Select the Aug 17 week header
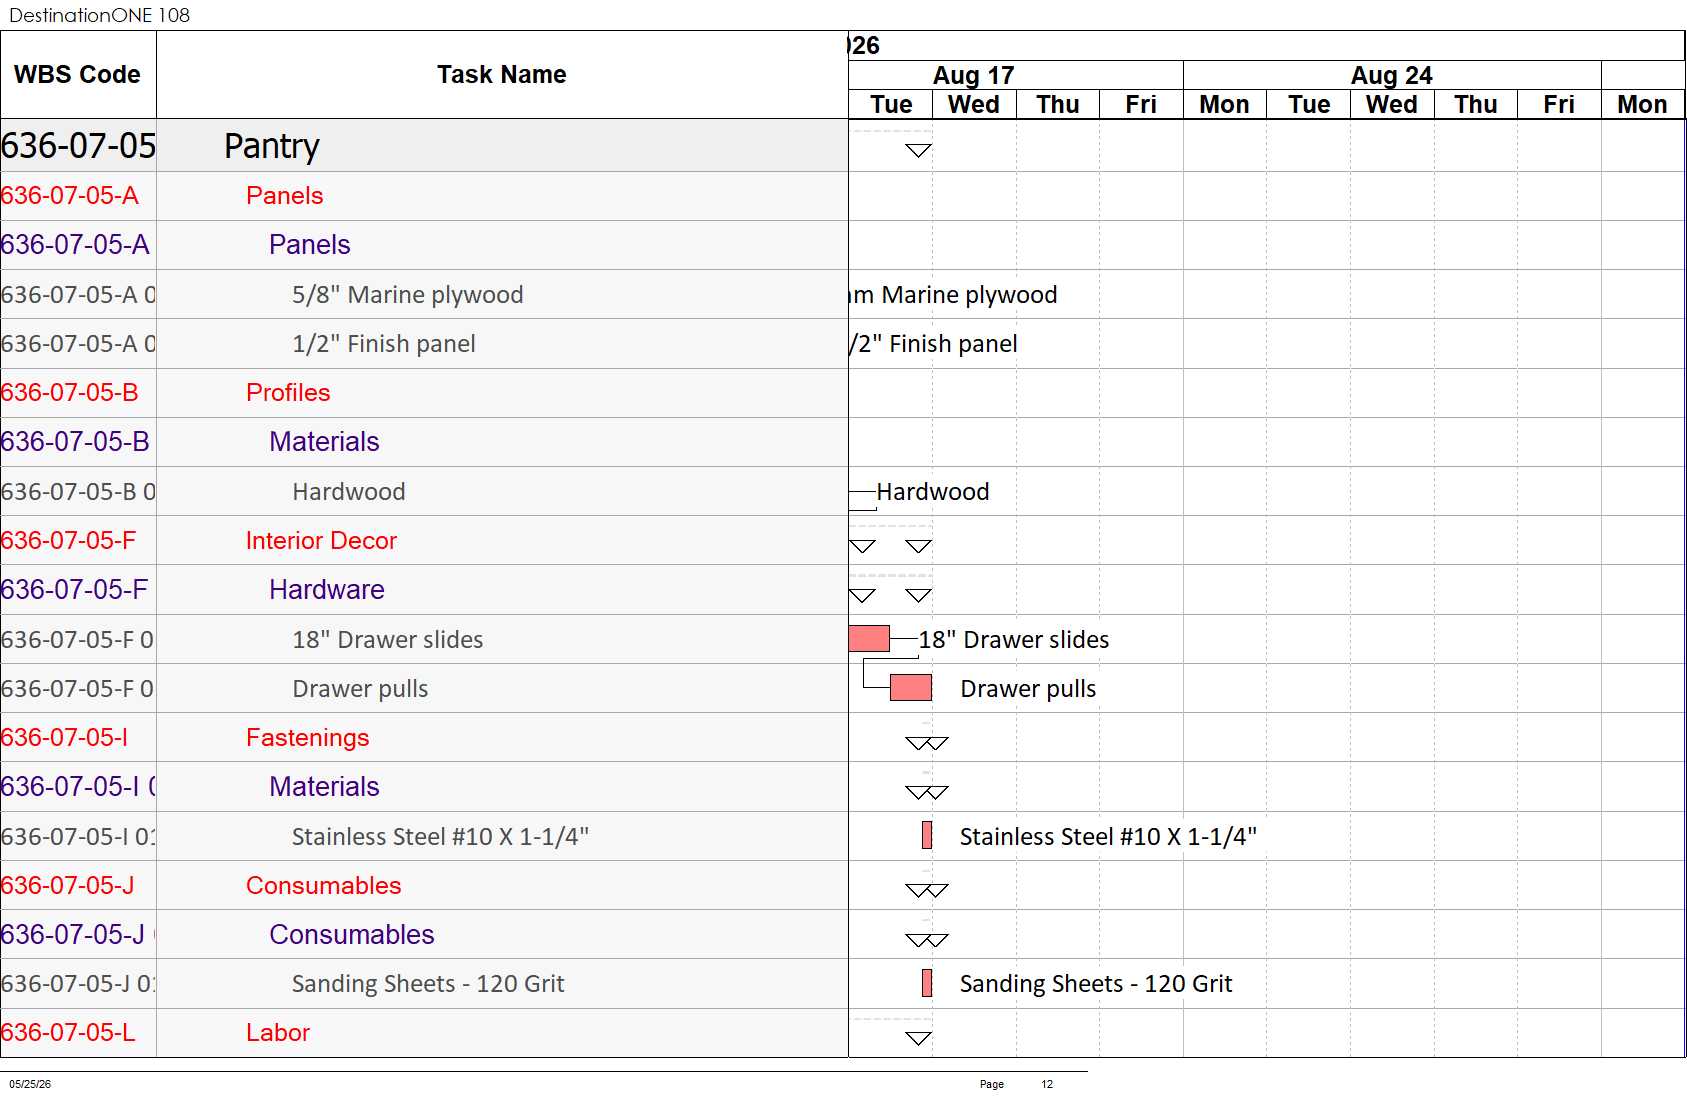Viewport: 1687px width, 1097px height. (974, 76)
